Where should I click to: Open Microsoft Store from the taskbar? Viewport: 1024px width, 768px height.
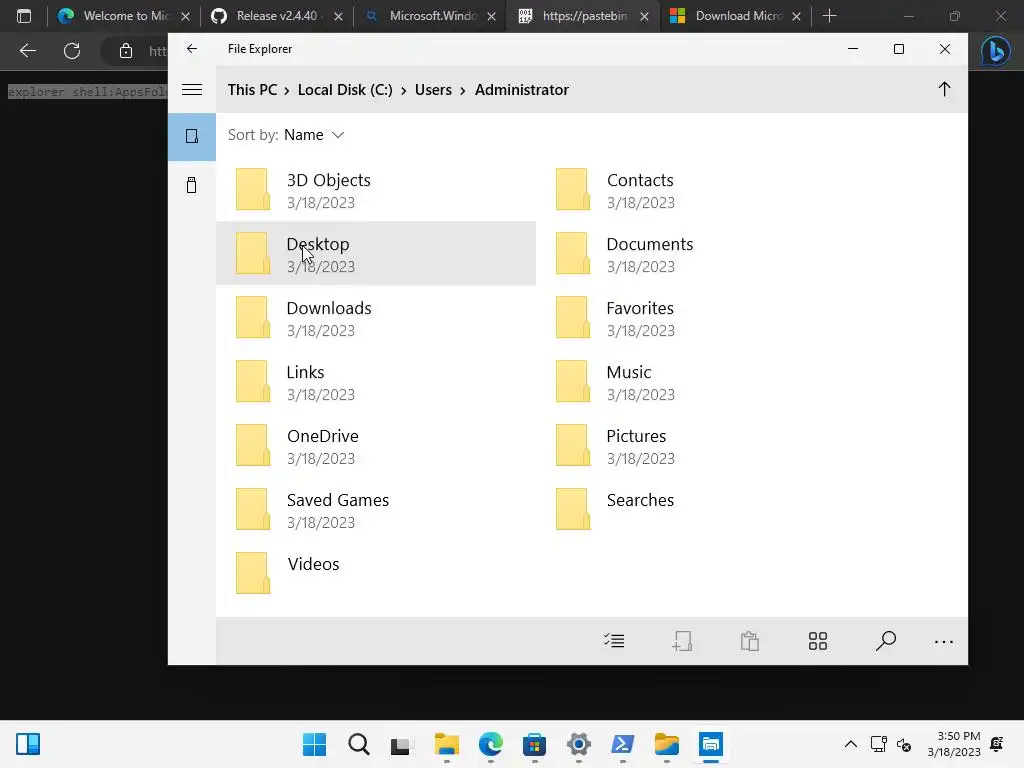(534, 744)
